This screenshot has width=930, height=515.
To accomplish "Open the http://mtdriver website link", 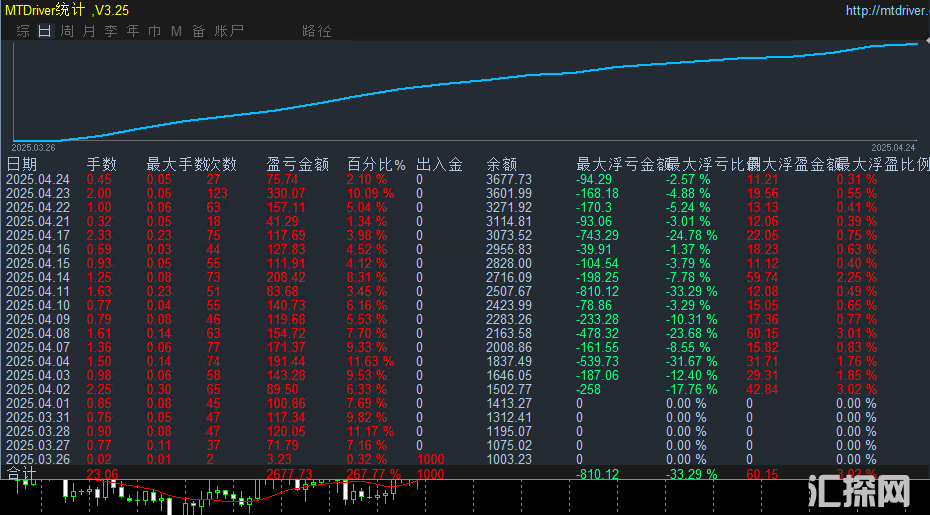I will point(886,11).
